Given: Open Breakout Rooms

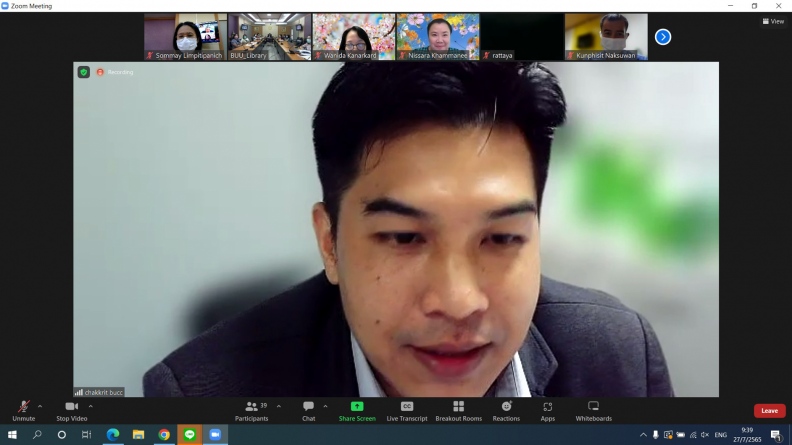Looking at the screenshot, I should point(458,410).
